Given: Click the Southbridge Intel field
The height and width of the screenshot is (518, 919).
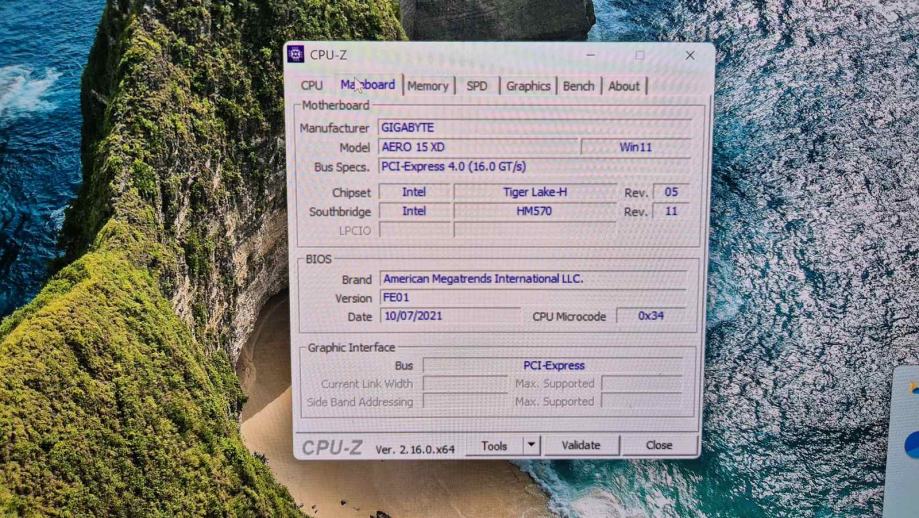Looking at the screenshot, I should coord(414,211).
